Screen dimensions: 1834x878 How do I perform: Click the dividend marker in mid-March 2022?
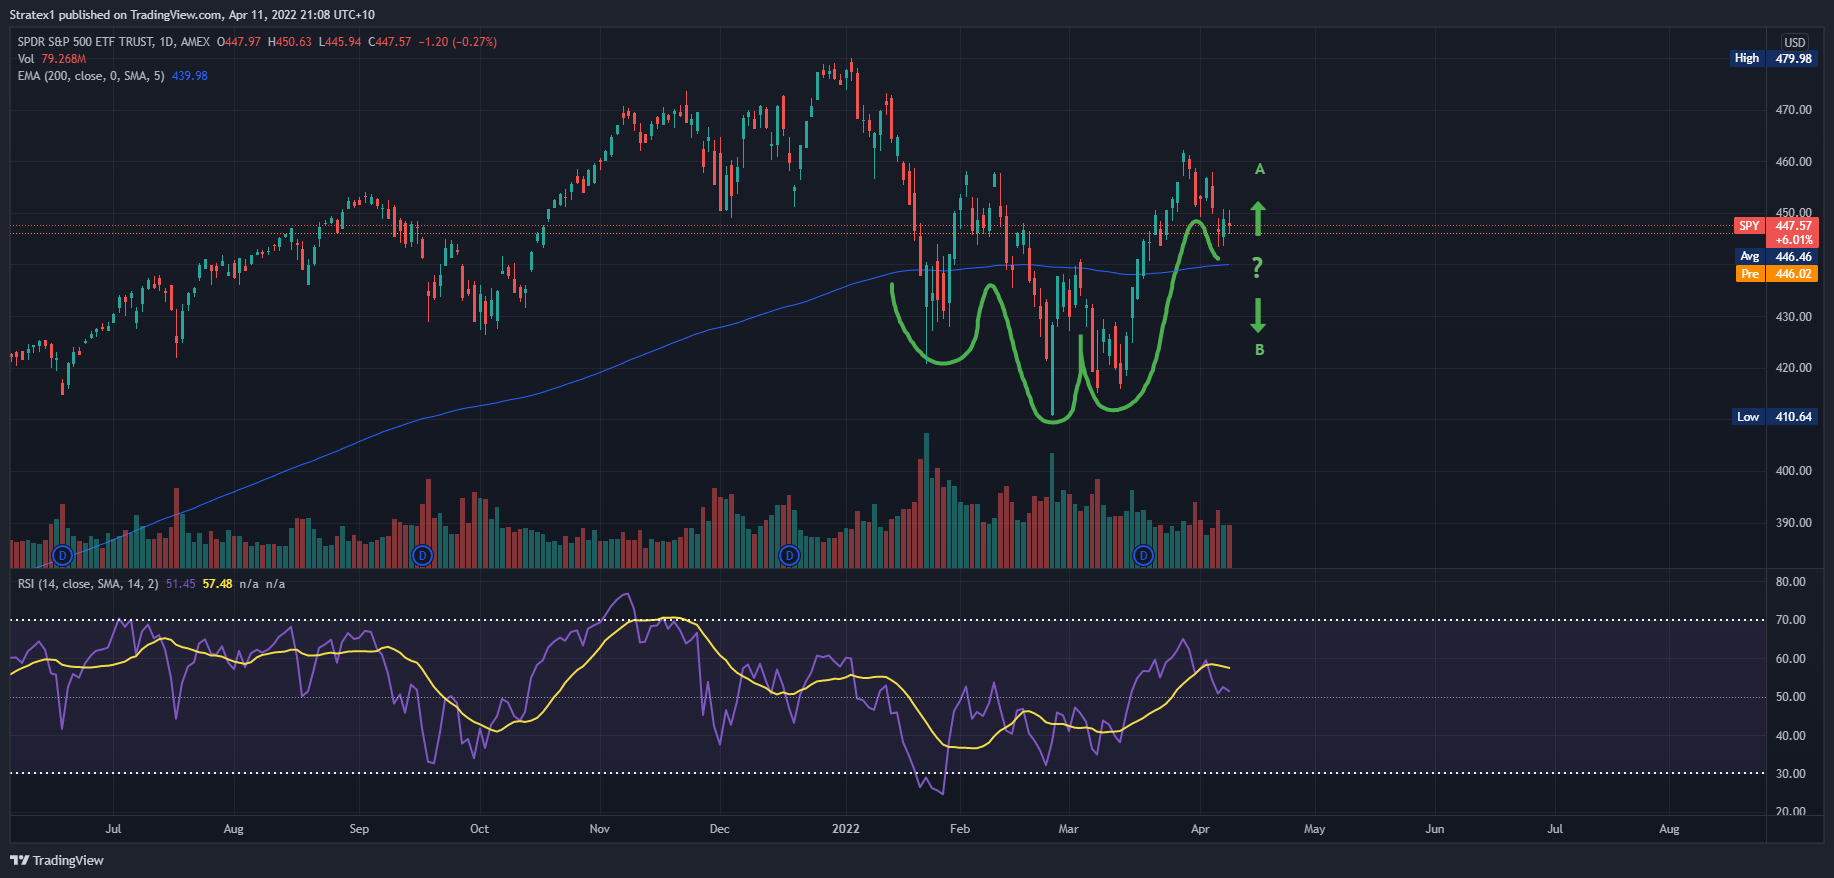(1143, 556)
